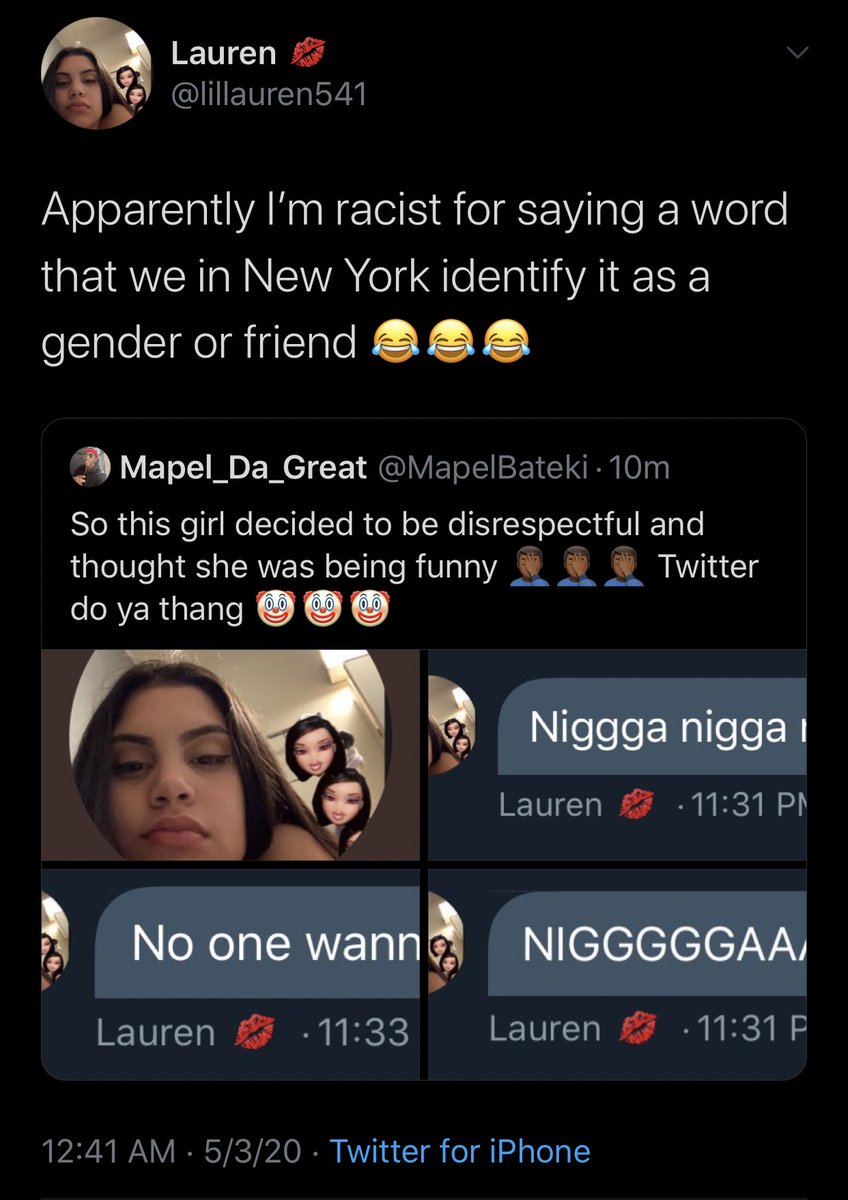Open the Mapel_Da_Great display name
The width and height of the screenshot is (848, 1200).
coord(243,467)
